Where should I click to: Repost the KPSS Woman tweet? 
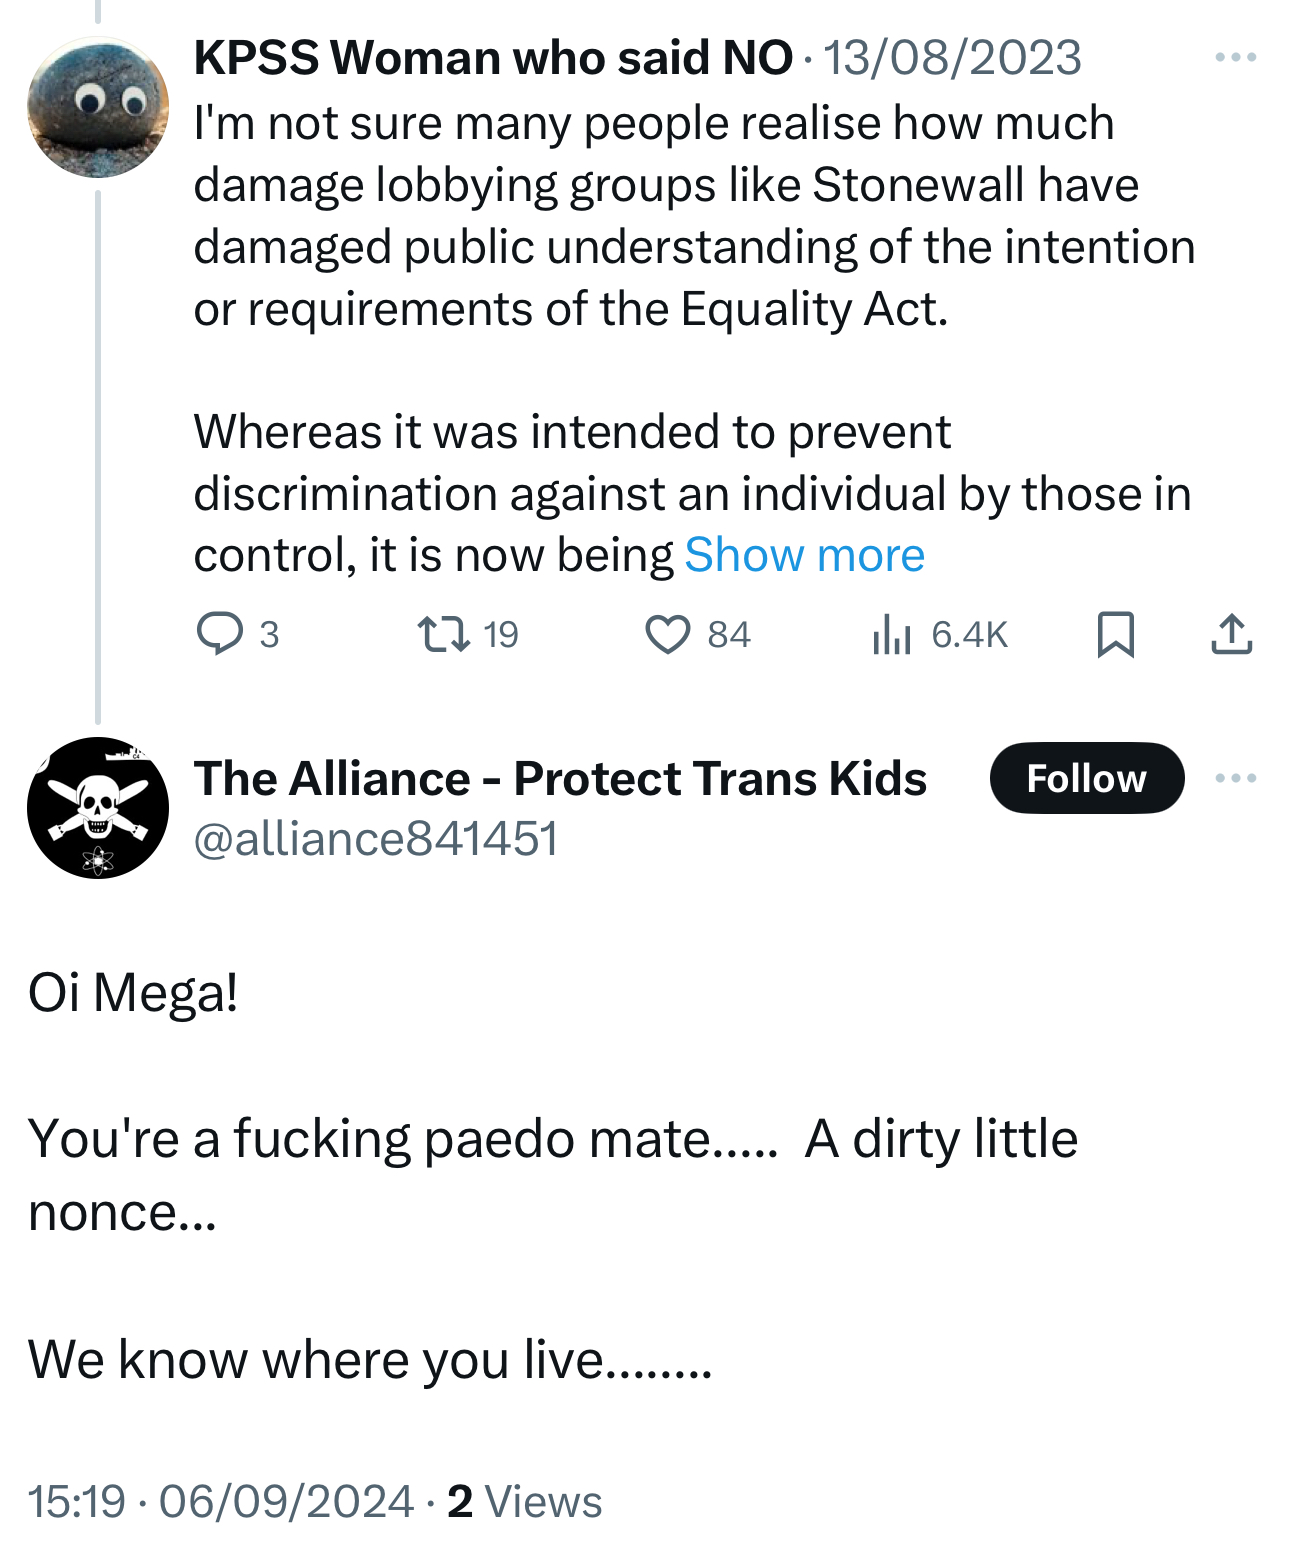pyautogui.click(x=443, y=634)
